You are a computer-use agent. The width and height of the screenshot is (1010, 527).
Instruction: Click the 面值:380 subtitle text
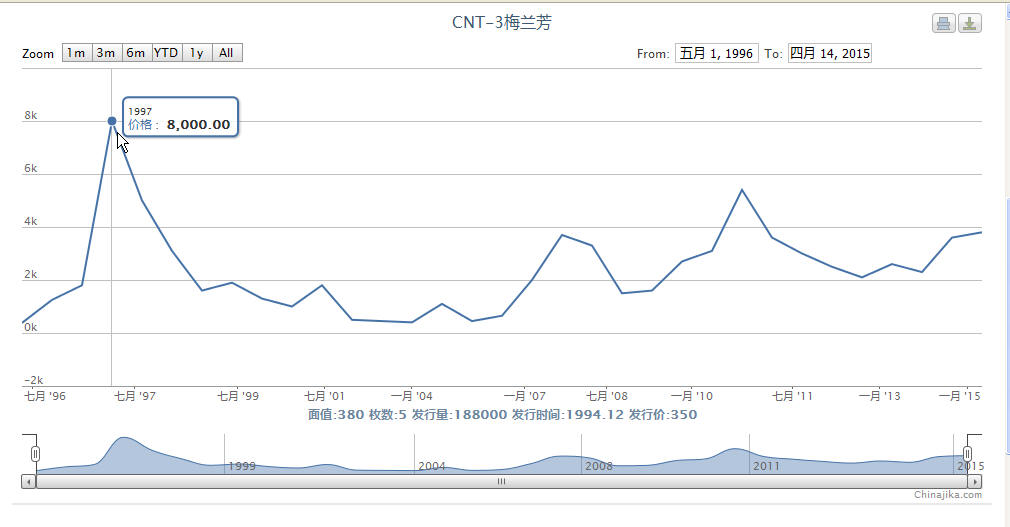(x=336, y=414)
